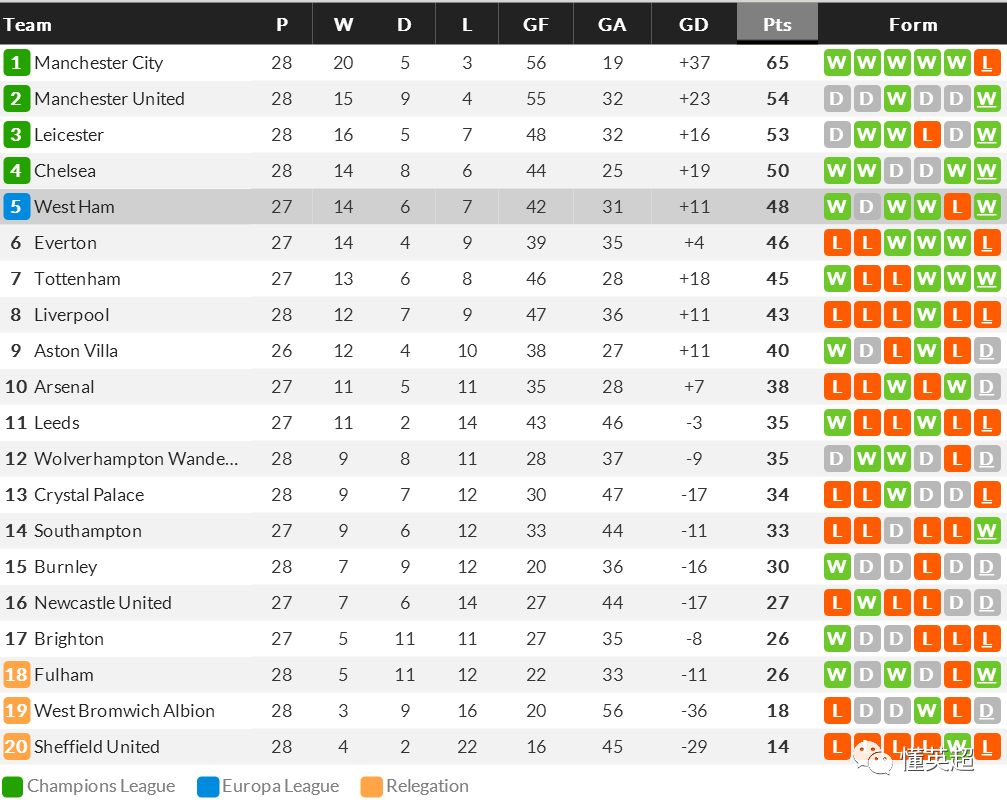This screenshot has width=1007, height=804.
Task: Sort table by Pts column header
Action: pos(777,24)
